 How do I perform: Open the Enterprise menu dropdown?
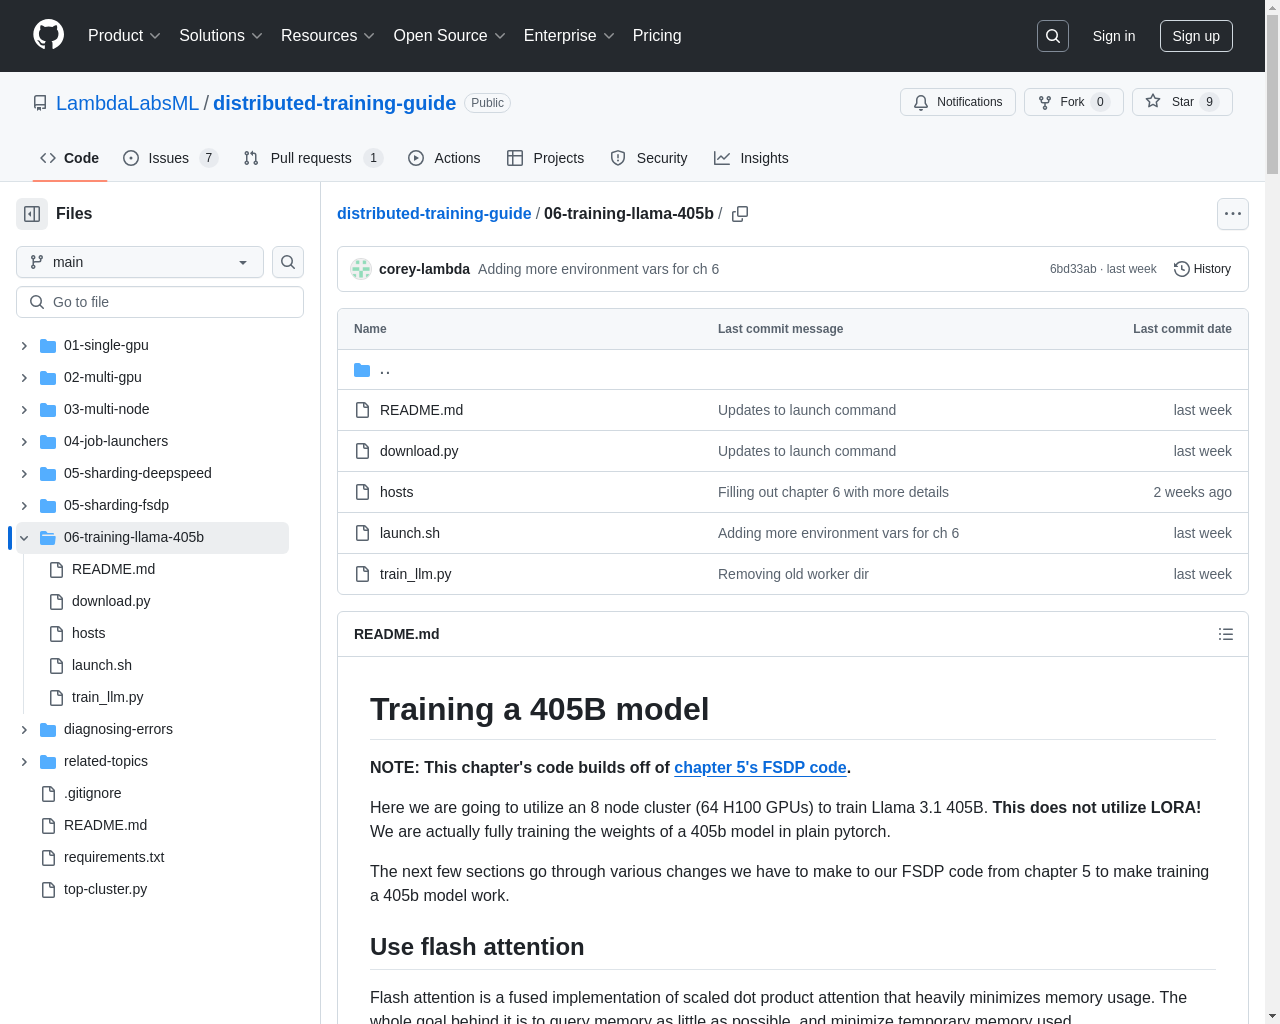tap(569, 36)
